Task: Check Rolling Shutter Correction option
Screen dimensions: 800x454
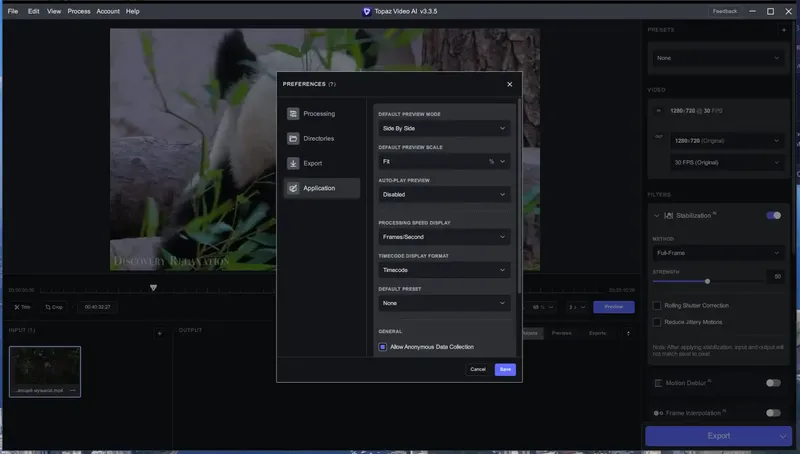Action: click(x=657, y=306)
